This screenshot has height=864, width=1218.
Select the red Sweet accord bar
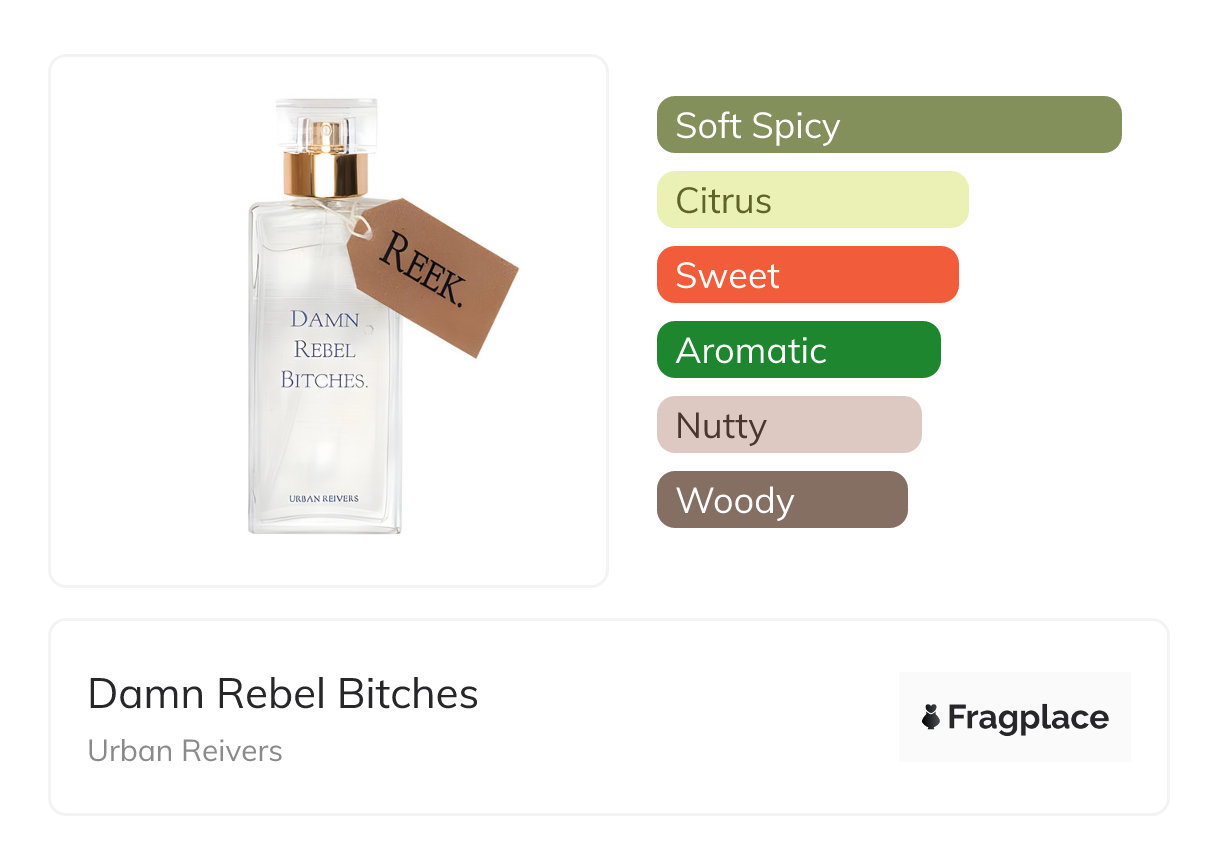pyautogui.click(x=808, y=275)
